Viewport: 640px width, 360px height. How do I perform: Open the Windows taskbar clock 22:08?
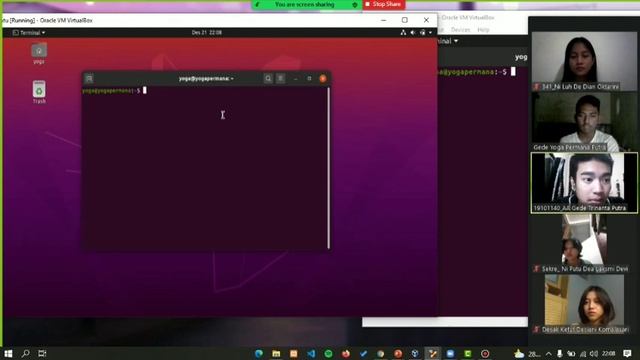(609, 353)
